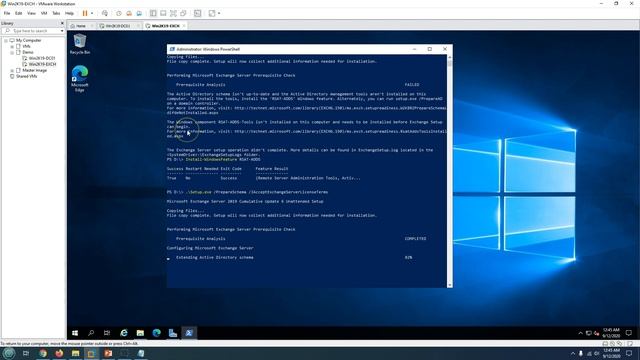
Task: Expand the Master Image folder node
Action: coord(12,71)
